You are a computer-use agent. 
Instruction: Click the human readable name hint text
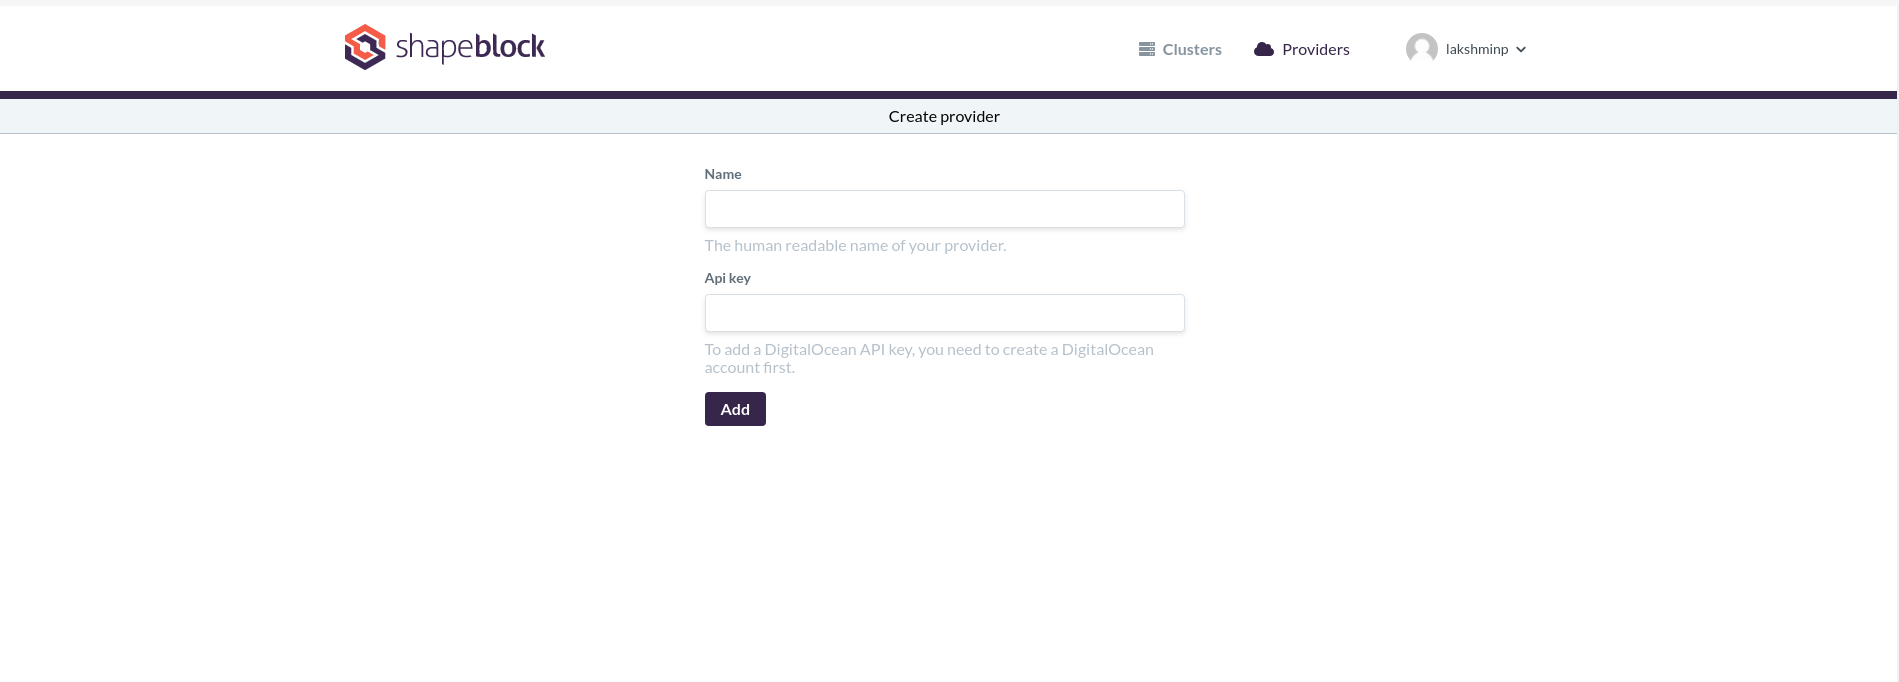855,245
